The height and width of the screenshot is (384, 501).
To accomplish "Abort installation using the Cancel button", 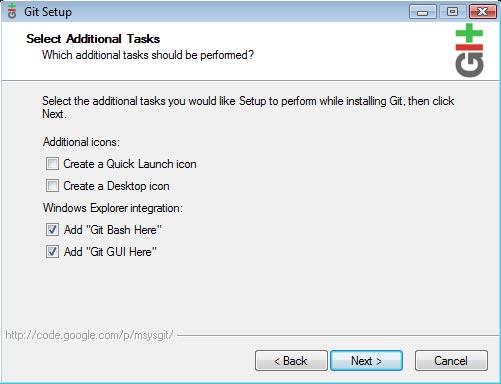I will click(x=451, y=361).
